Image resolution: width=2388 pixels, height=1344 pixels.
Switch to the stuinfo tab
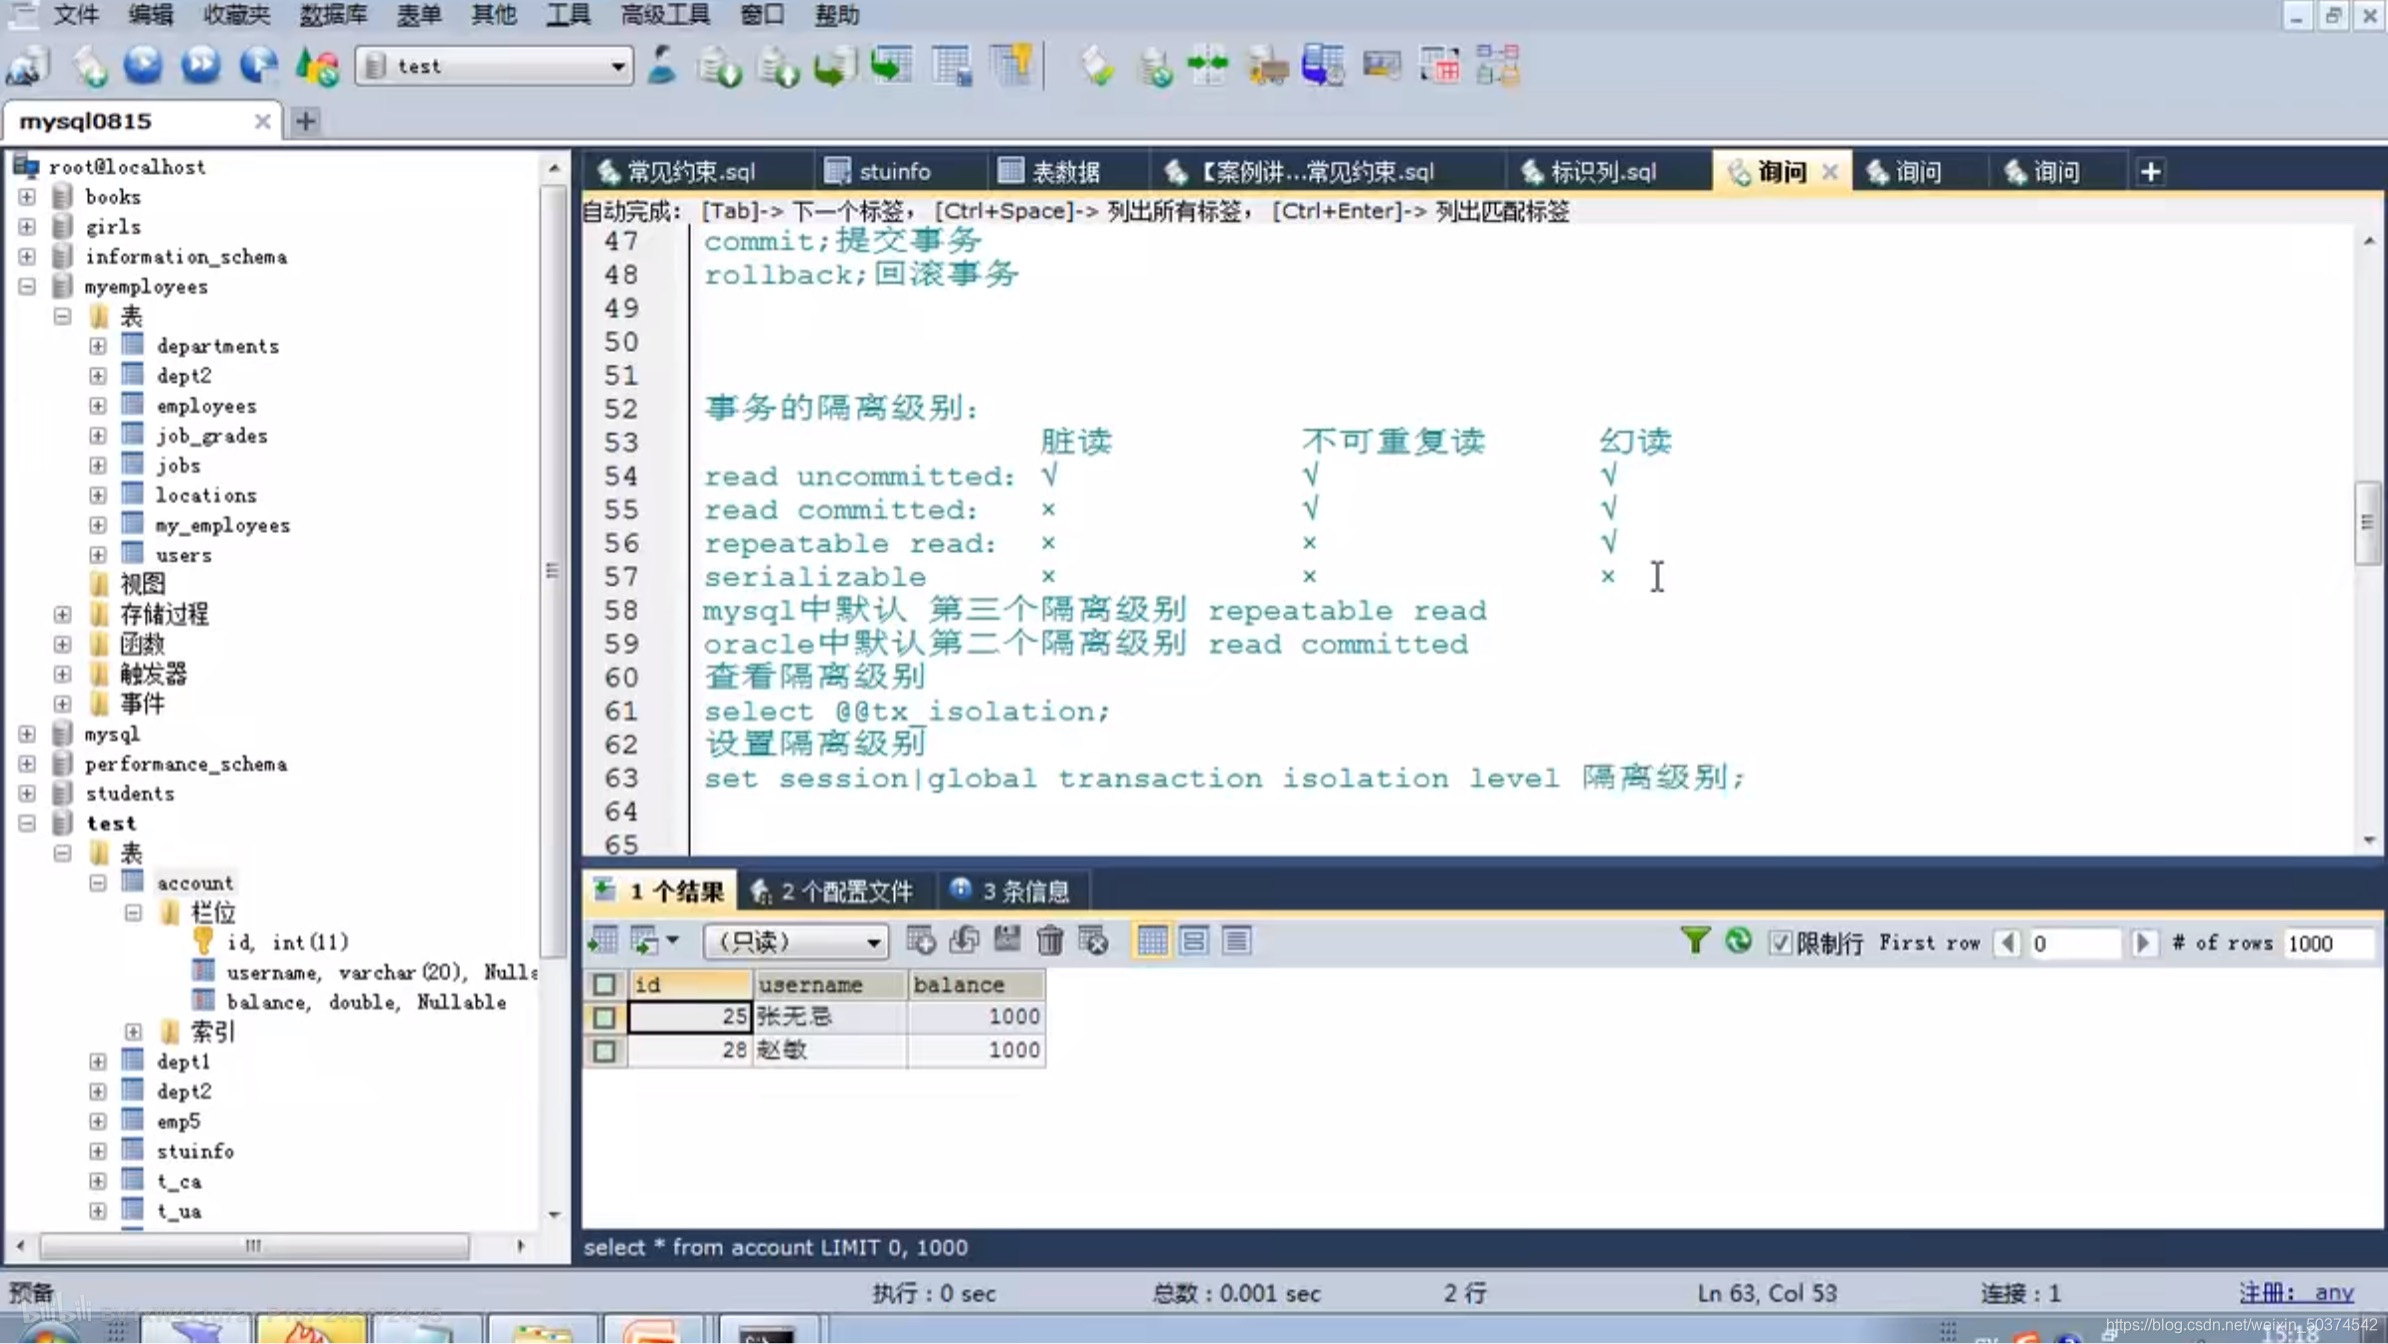(x=894, y=170)
